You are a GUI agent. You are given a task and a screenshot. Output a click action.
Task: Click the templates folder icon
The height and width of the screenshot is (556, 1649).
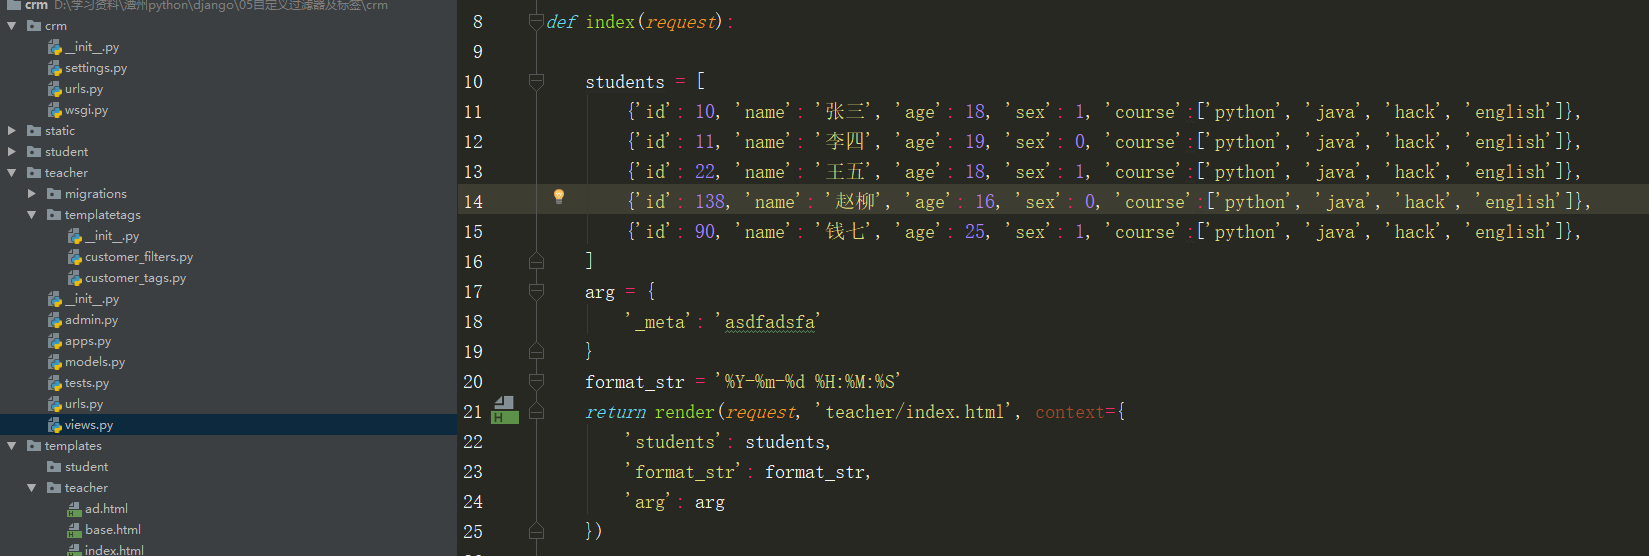click(34, 446)
